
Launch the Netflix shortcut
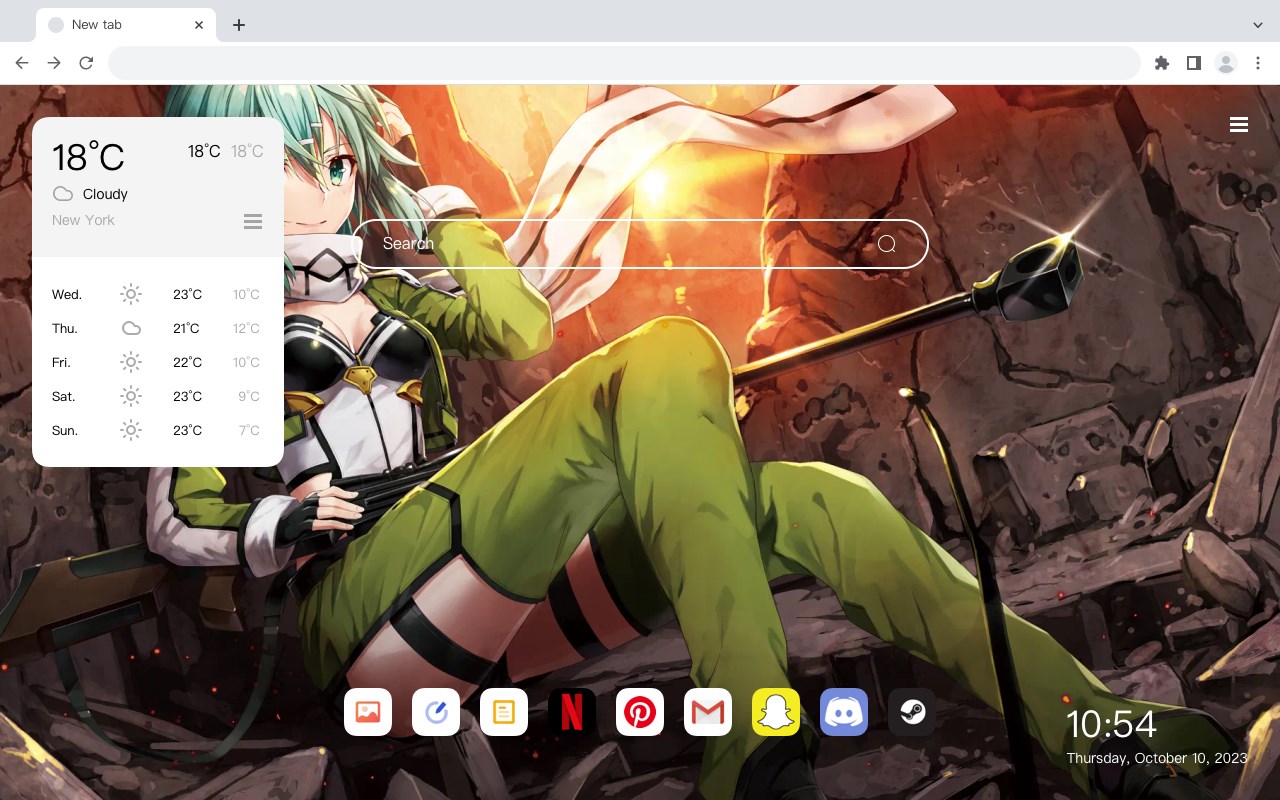pos(572,712)
